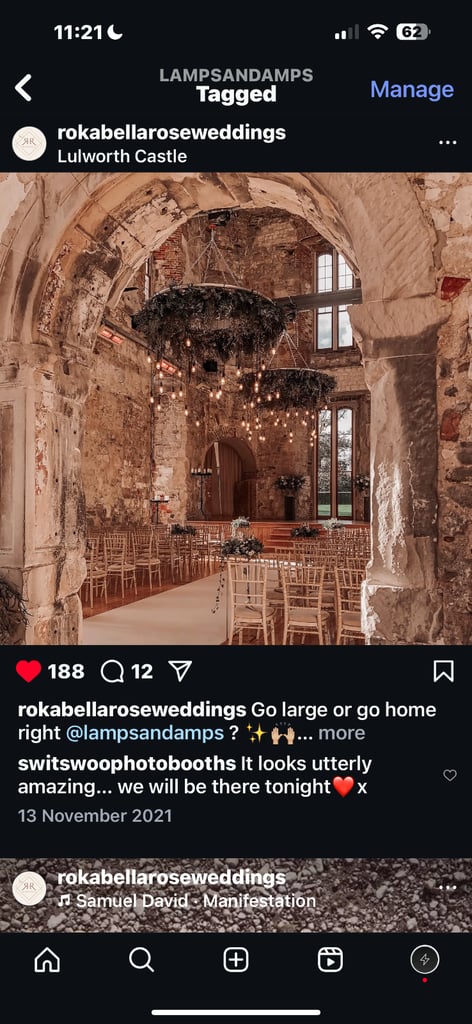472x1024 pixels.
Task: Open @lampsandamps mention link
Action: pos(144,733)
